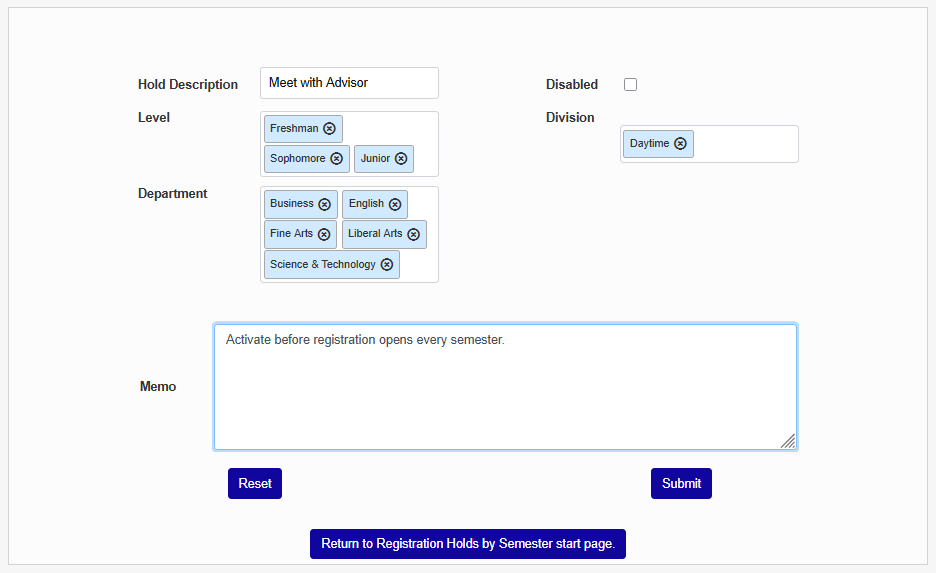Remove the Freshman level tag
The height and width of the screenshot is (573, 936).
pos(329,128)
